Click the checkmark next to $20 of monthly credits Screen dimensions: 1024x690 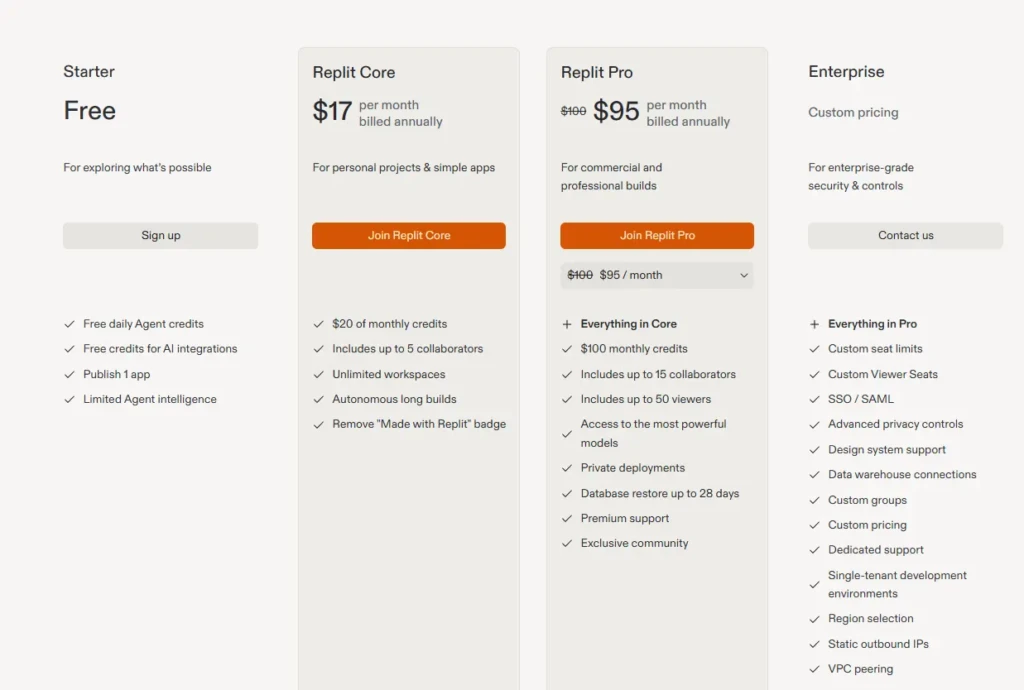pos(318,324)
